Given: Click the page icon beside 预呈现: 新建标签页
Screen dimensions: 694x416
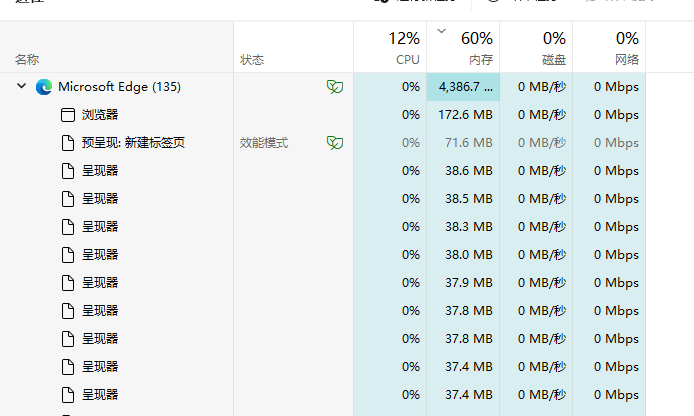Looking at the screenshot, I should coord(68,143).
